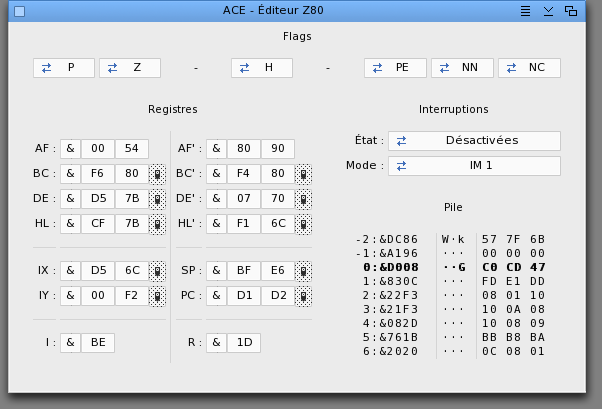602x409 pixels.
Task: Click memory icon next to HL' register
Action: click(x=303, y=224)
